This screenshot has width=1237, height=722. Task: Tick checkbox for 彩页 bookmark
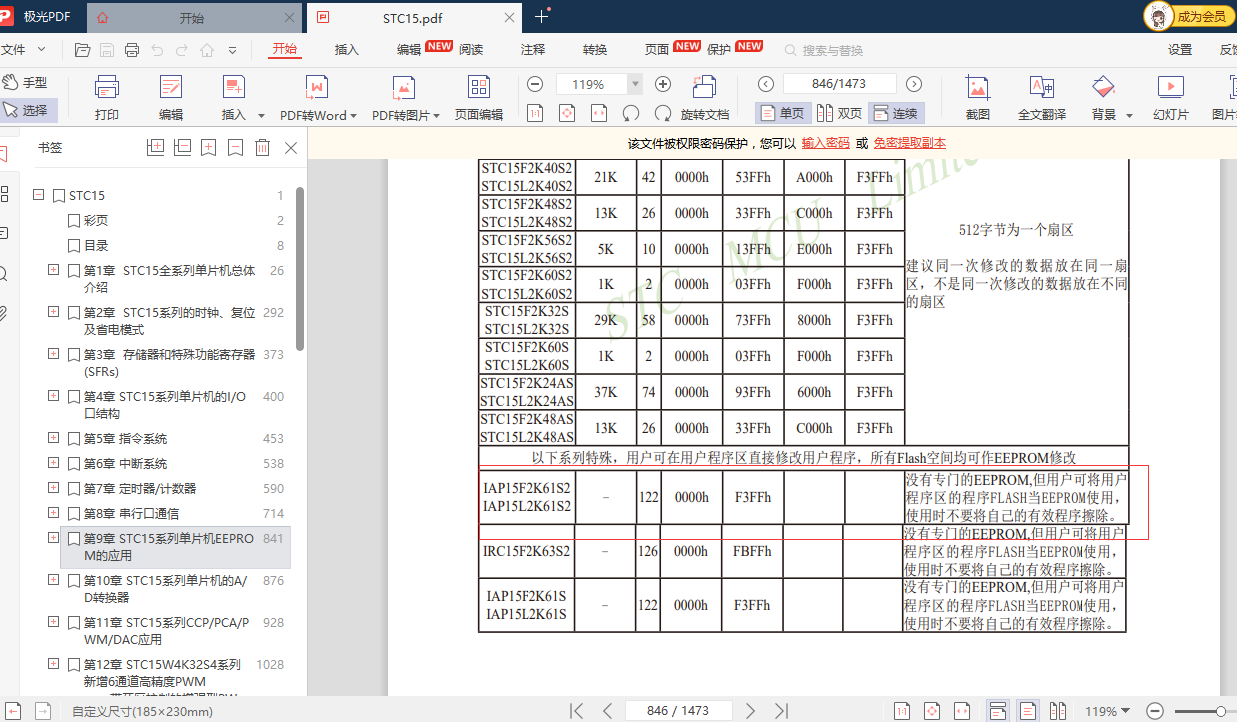click(x=74, y=221)
